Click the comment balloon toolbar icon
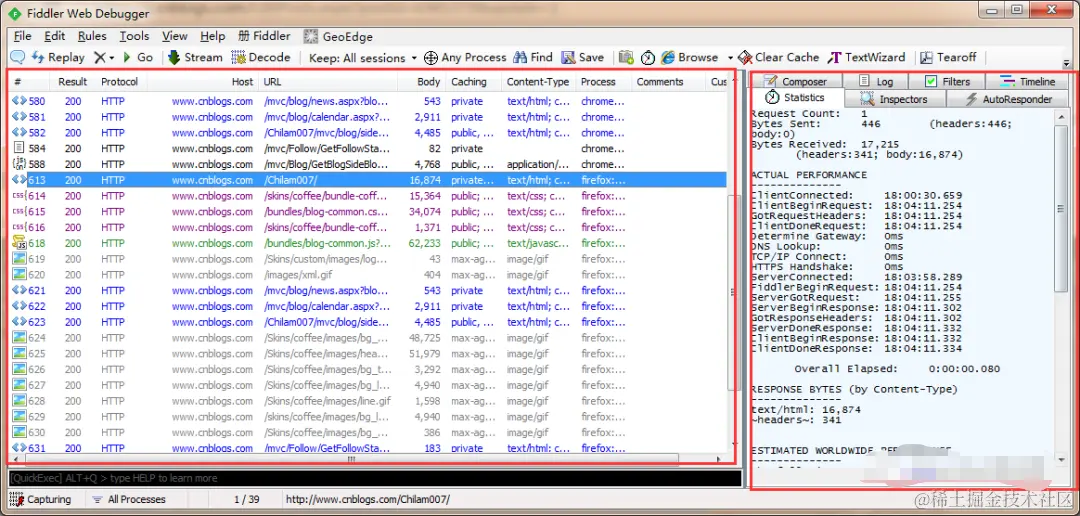The height and width of the screenshot is (516, 1080). click(18, 57)
